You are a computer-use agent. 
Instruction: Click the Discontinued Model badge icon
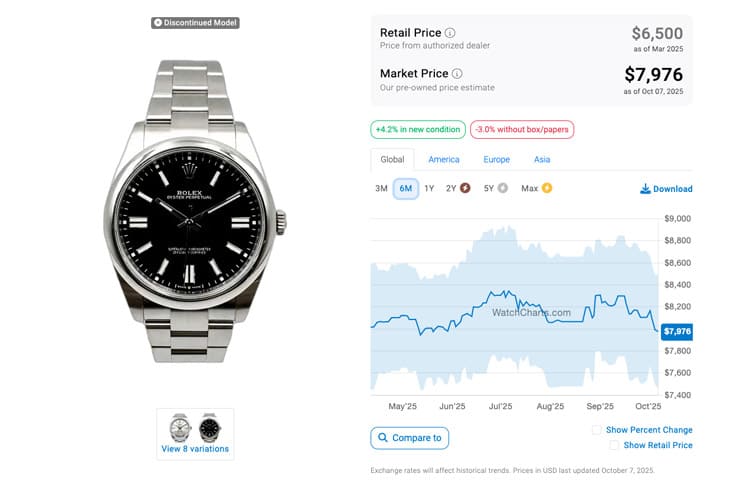coord(158,22)
